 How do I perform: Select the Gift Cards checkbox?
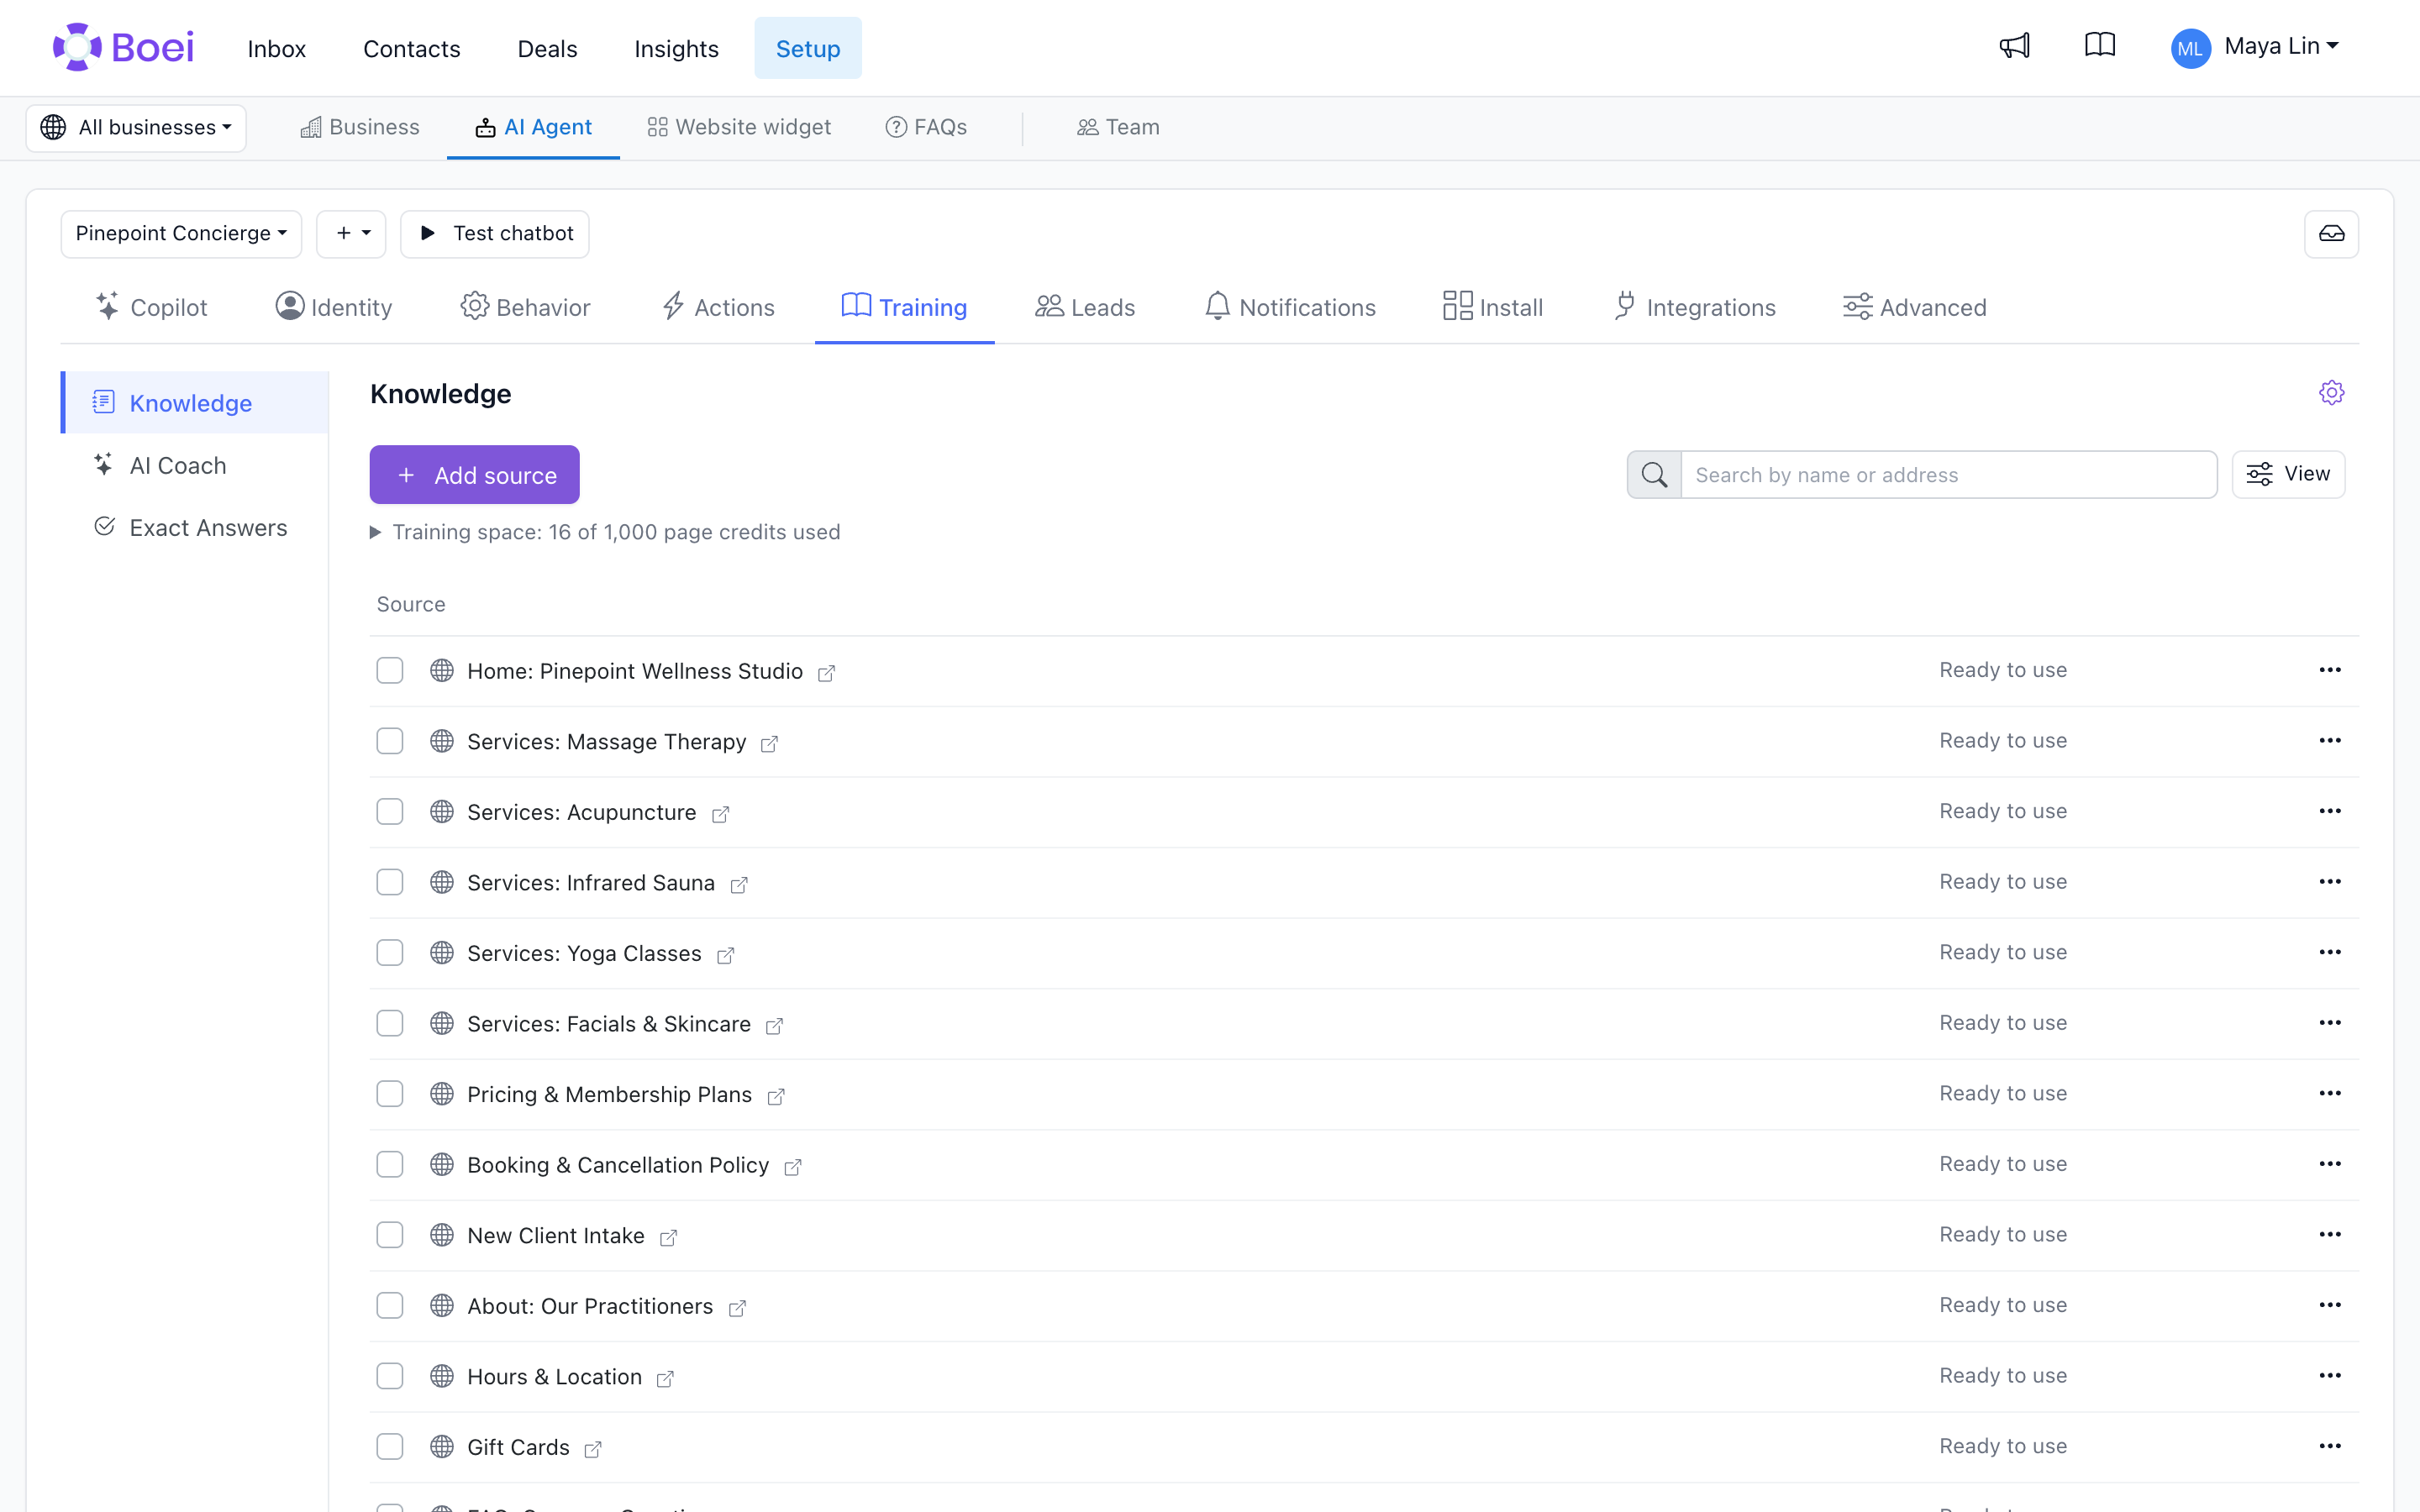390,1447
